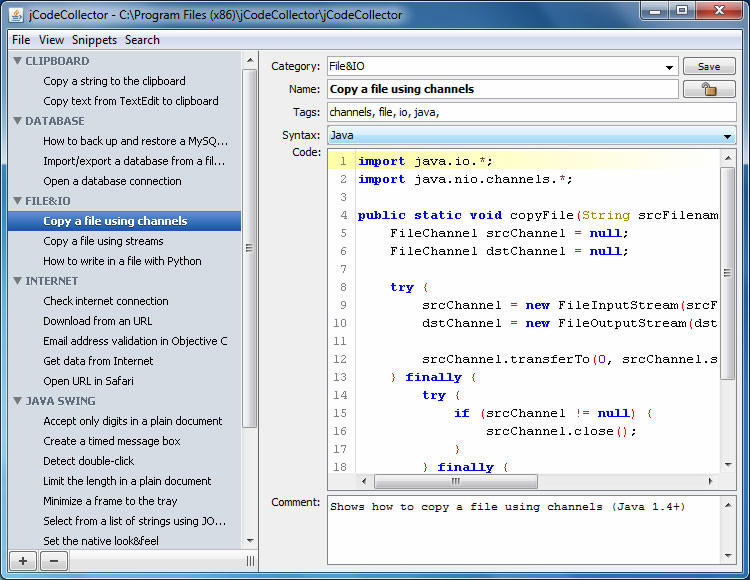Click the Save button
This screenshot has height=580, width=750.
click(x=709, y=66)
